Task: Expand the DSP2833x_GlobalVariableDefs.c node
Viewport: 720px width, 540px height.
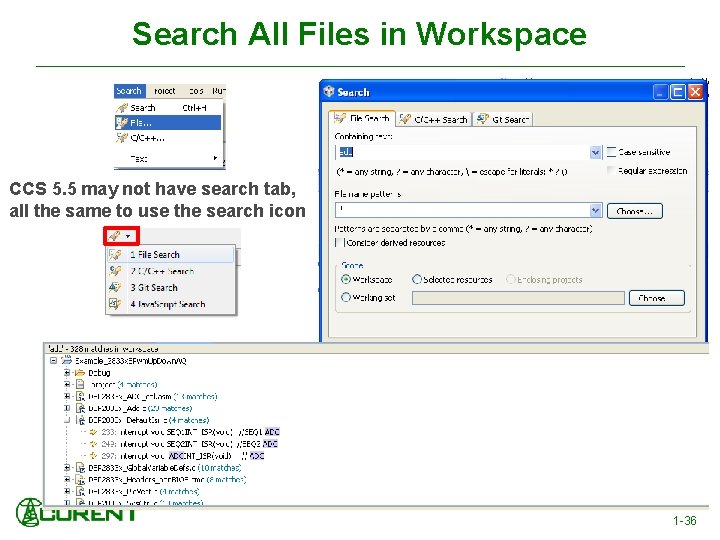Action: (67, 467)
